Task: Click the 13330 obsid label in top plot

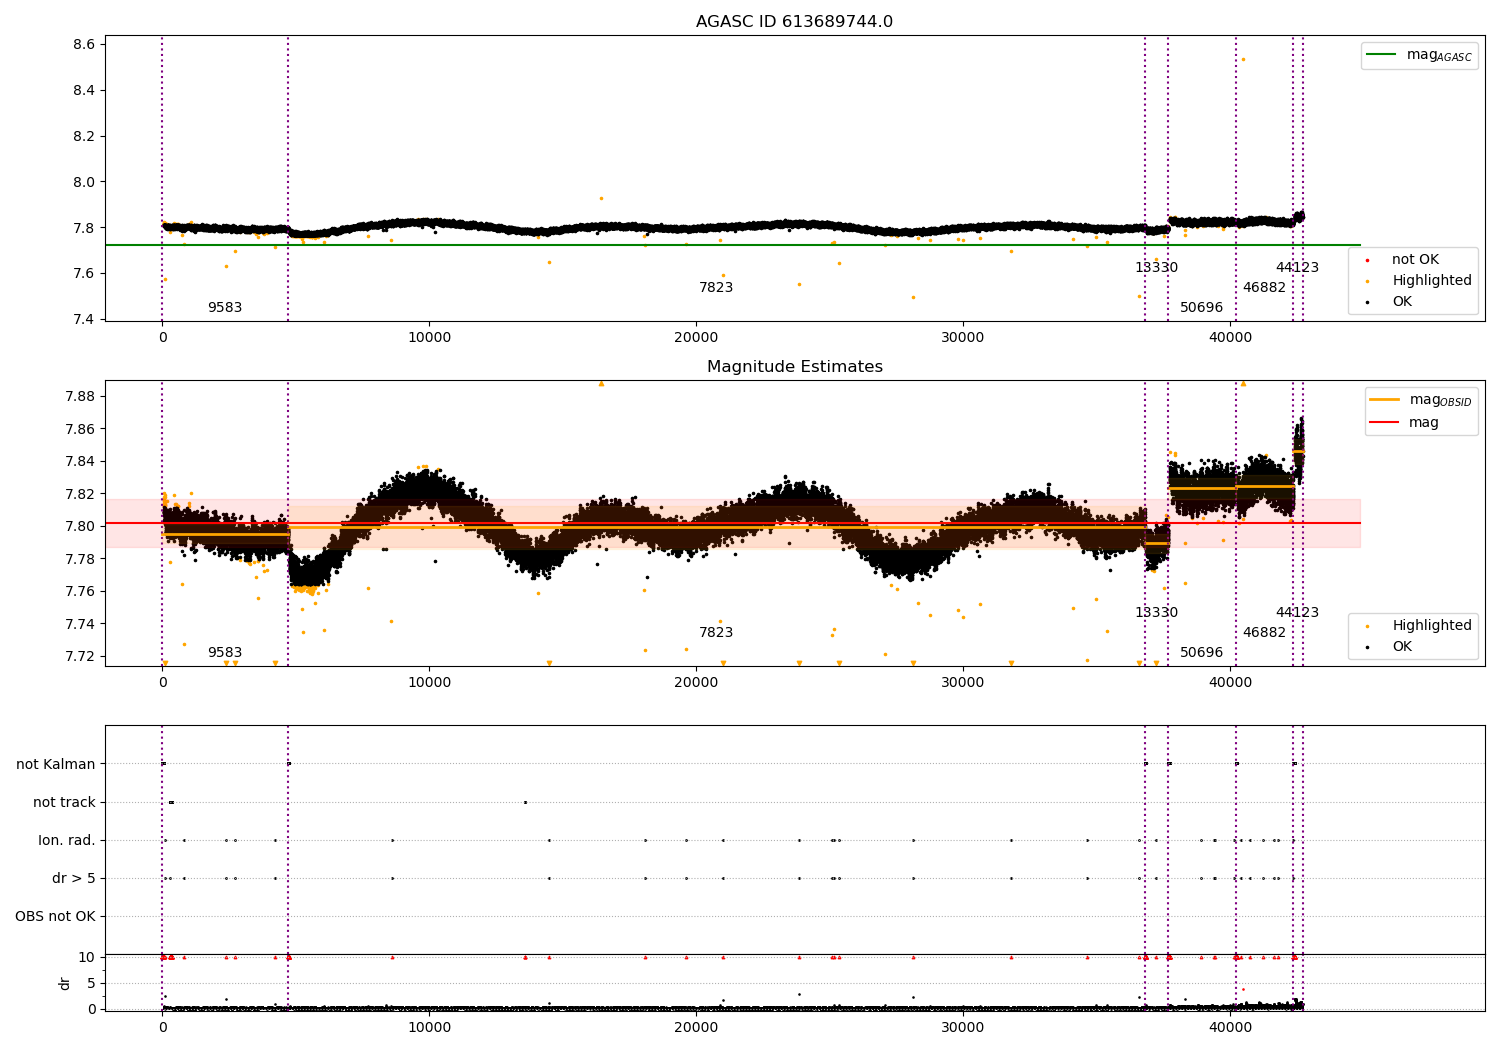Action: pos(1156,268)
